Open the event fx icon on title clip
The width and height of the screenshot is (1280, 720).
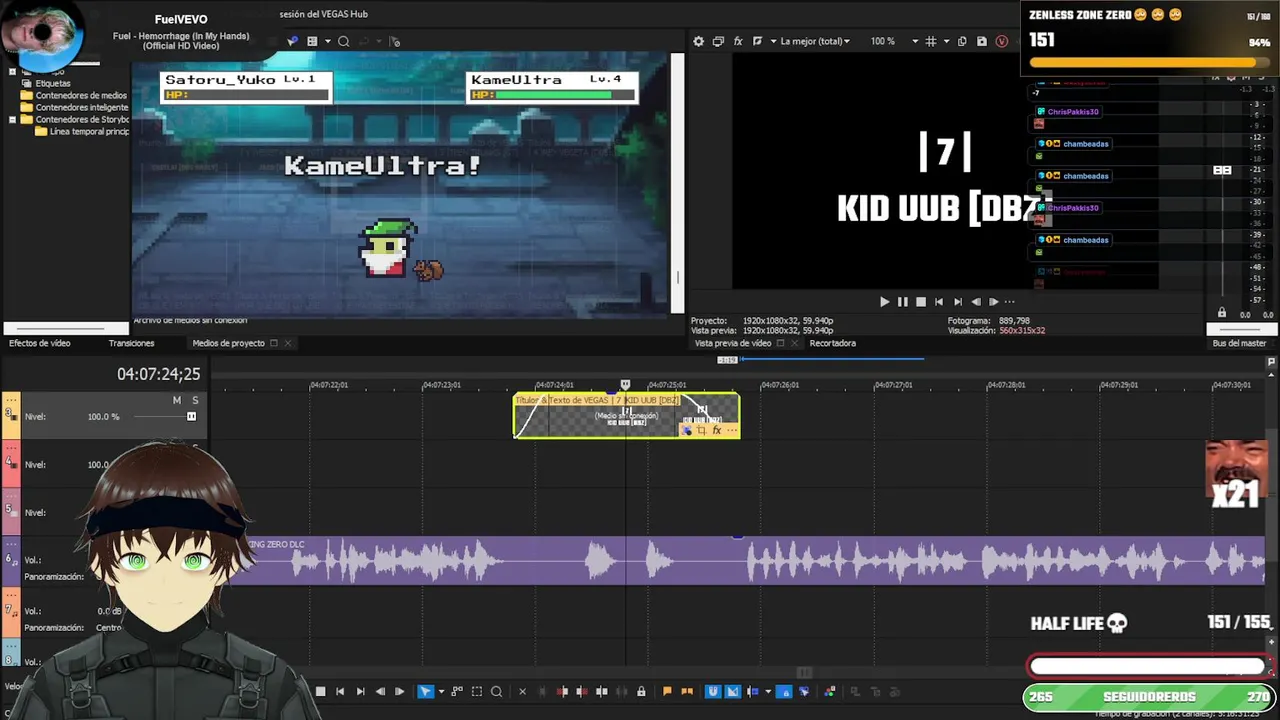716,430
